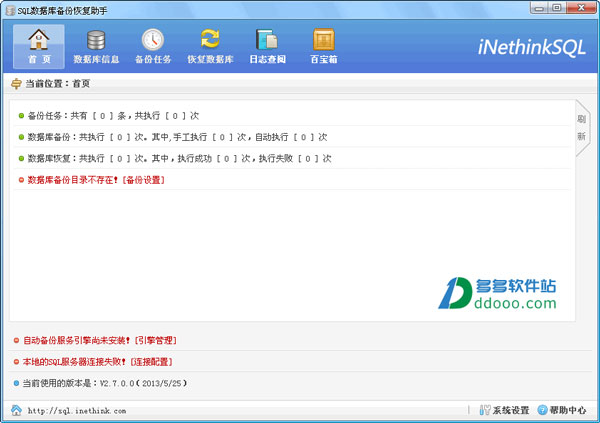The image size is (600, 423).
Task: Click the iNethinkSQL logo
Action: (x=532, y=48)
